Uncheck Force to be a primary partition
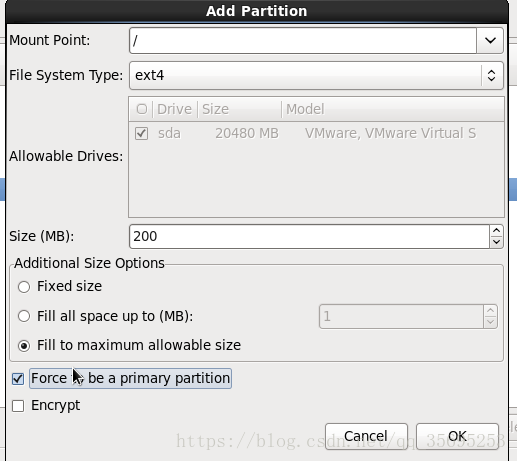The width and height of the screenshot is (517, 461). (x=18, y=379)
